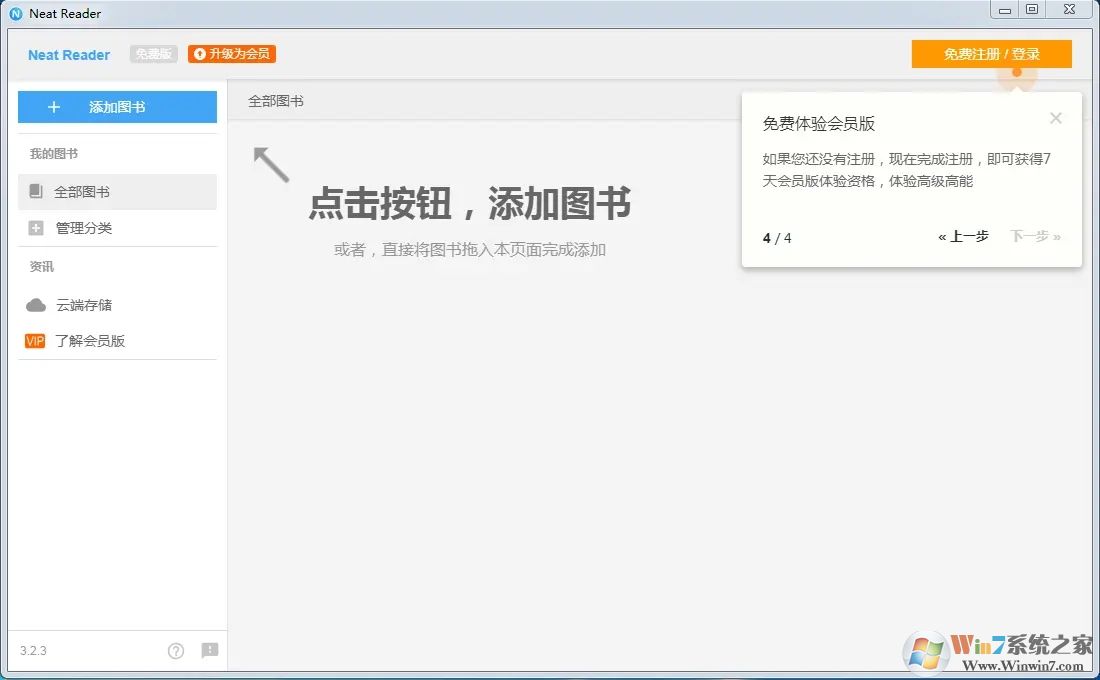Click the plus sign in 添加图书 button

(x=54, y=107)
